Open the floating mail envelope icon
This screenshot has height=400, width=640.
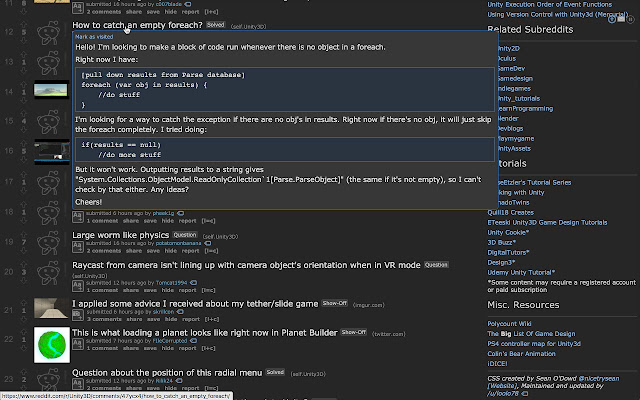pos(621,19)
